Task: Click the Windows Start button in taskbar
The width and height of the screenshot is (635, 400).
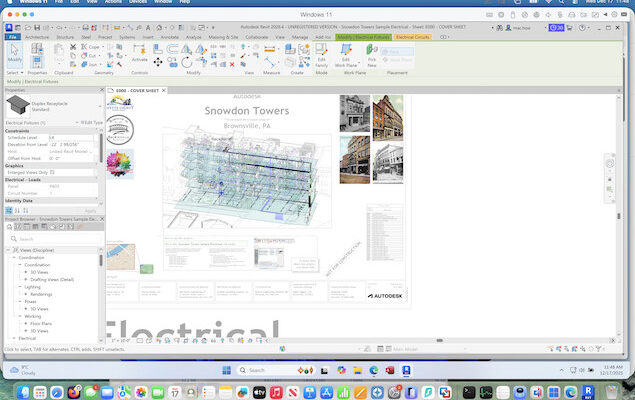Action: (x=226, y=370)
